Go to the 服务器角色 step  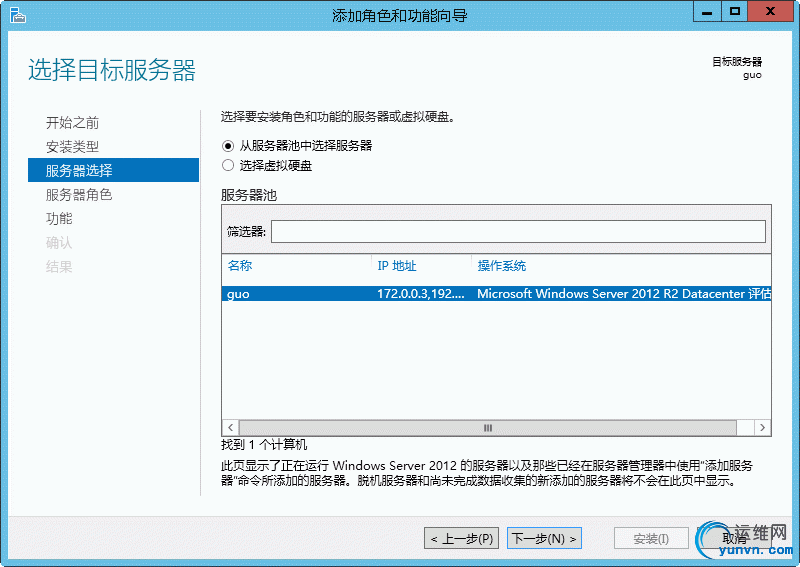click(x=79, y=194)
